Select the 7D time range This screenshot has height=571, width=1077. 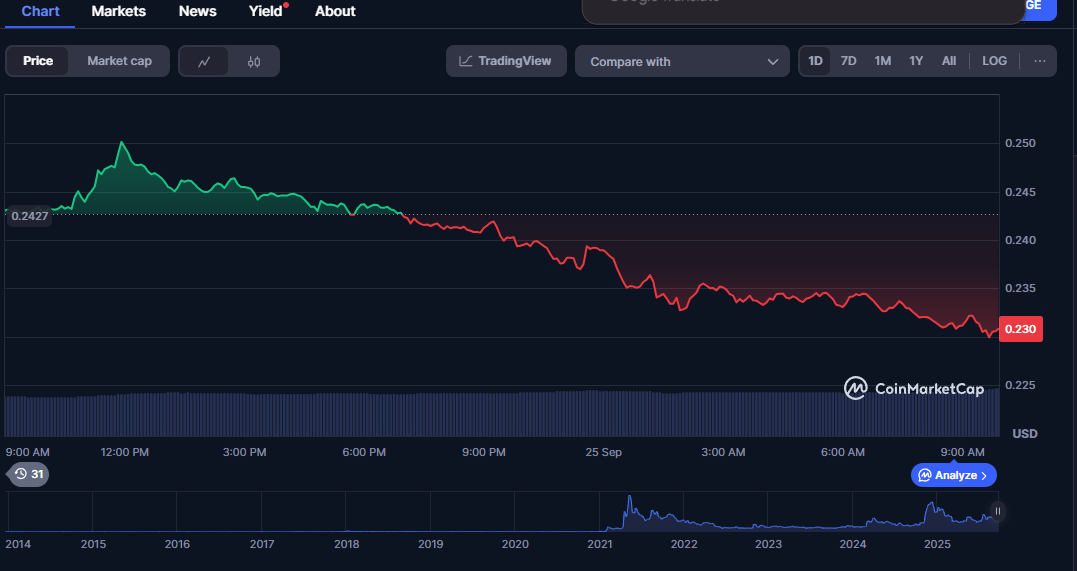coord(848,61)
